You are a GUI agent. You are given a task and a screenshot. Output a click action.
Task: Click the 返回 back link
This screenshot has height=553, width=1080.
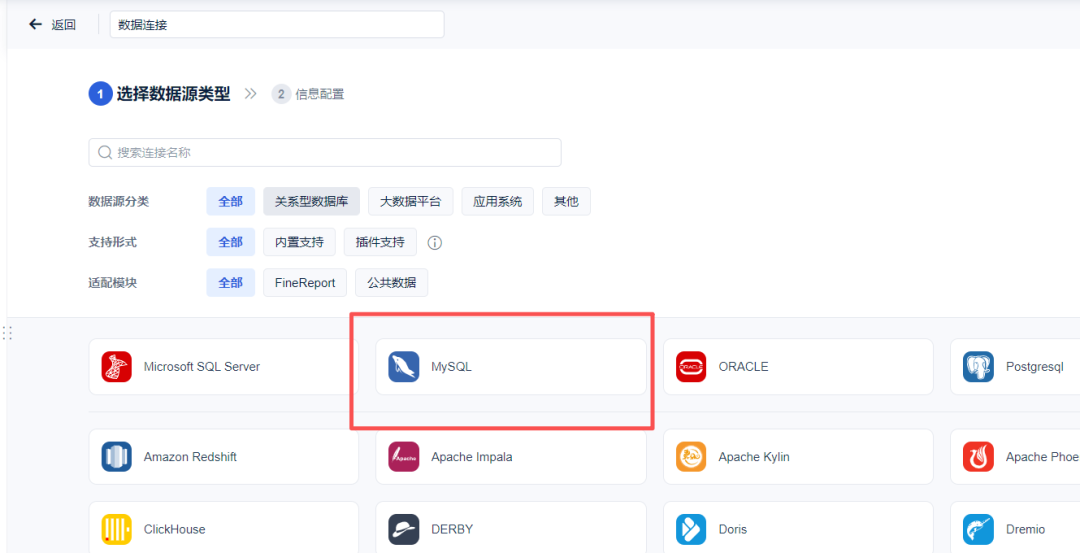tap(63, 25)
